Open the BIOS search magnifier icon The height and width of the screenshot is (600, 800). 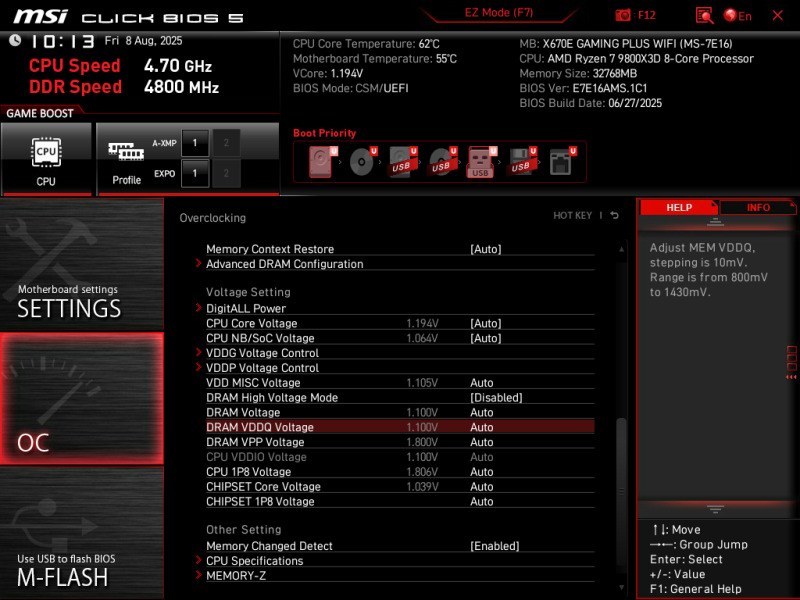704,15
